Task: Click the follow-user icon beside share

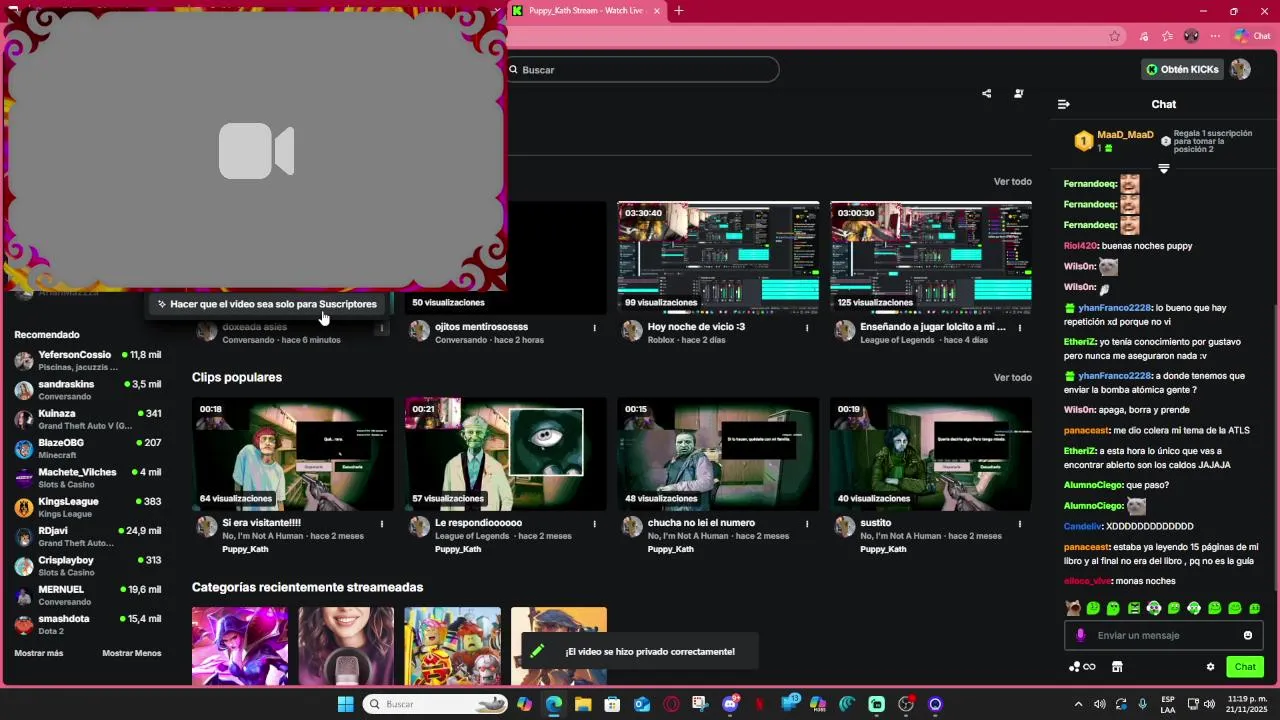Action: pyautogui.click(x=1018, y=93)
